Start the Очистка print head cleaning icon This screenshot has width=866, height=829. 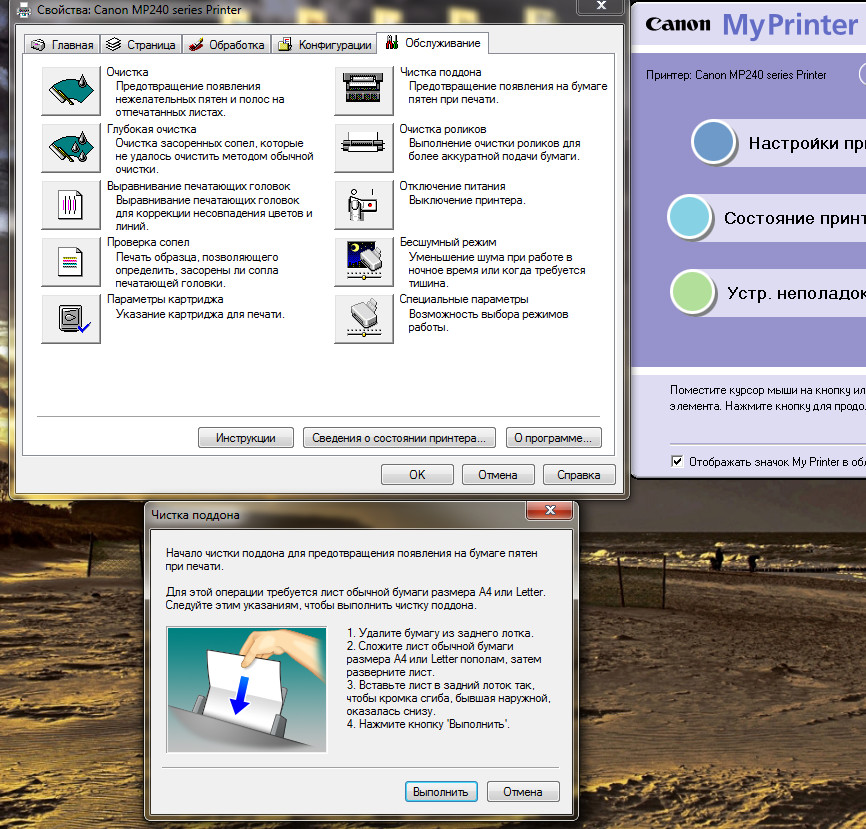[71, 90]
